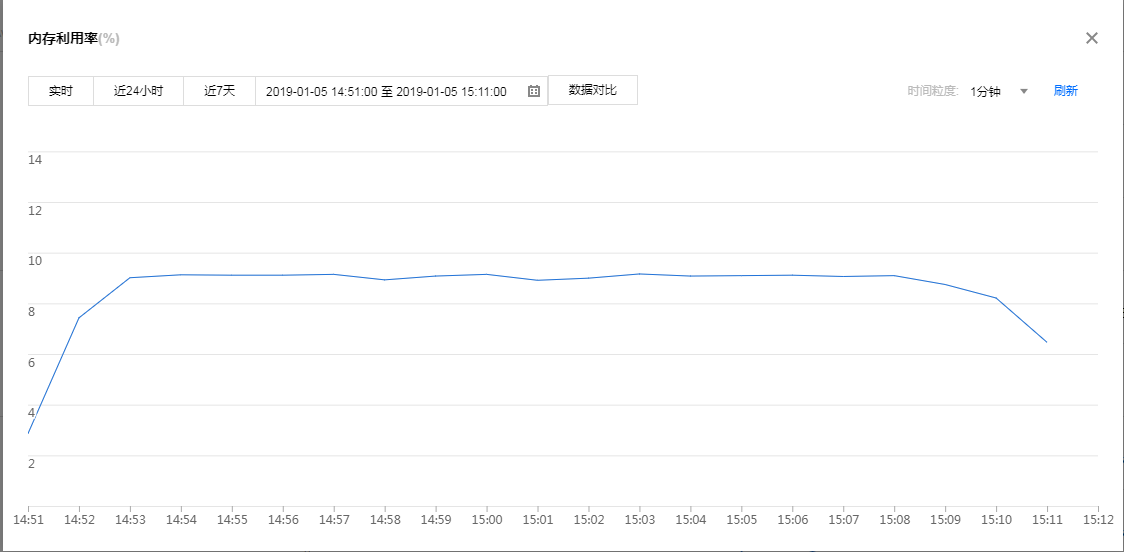Expand the 1分钟 time granularity dropdown
The width and height of the screenshot is (1124, 552).
[985, 91]
